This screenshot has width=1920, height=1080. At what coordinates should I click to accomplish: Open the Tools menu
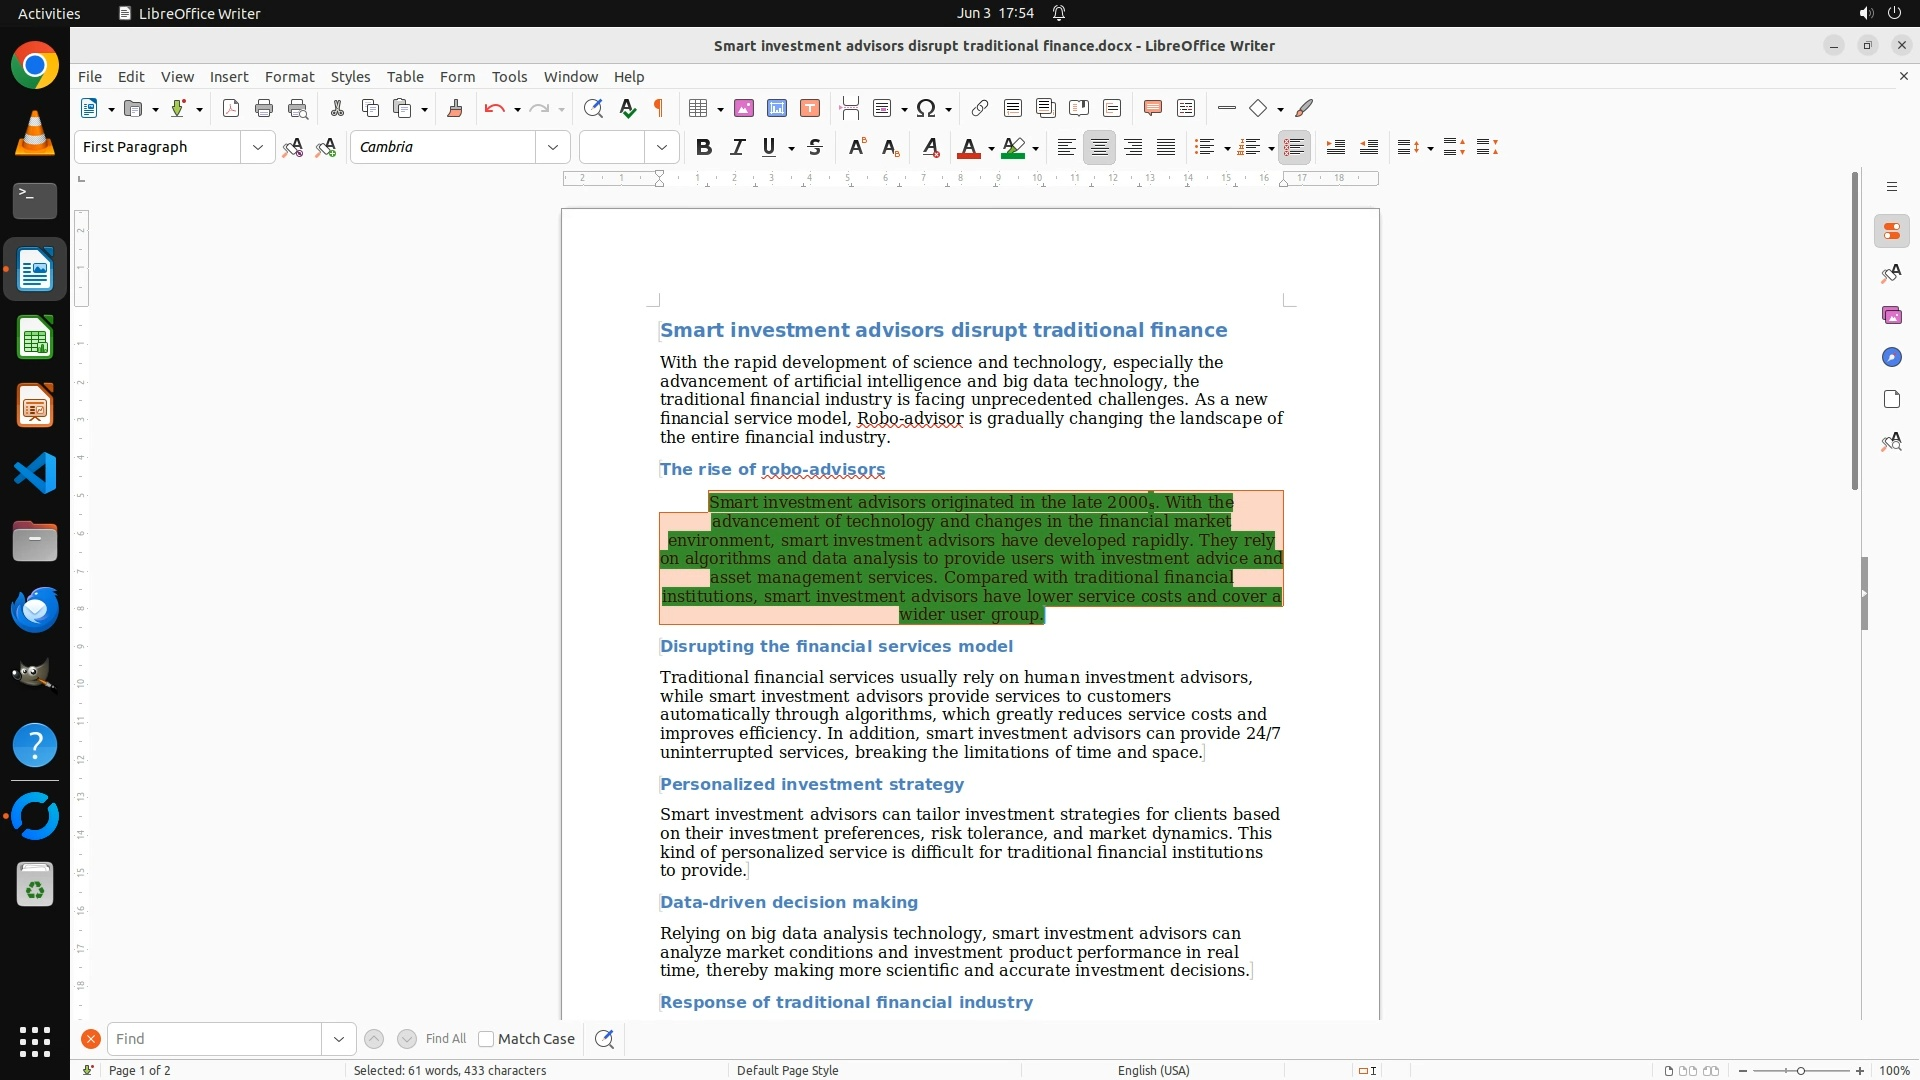[x=509, y=76]
